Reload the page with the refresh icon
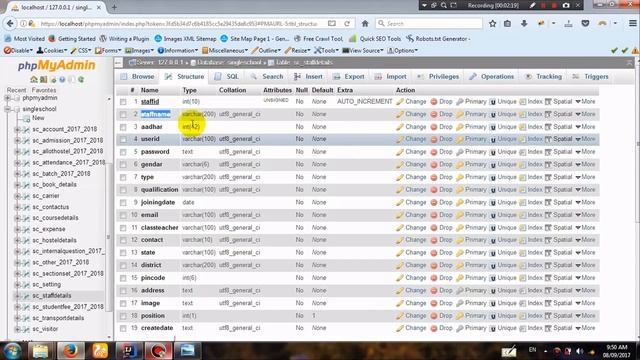Image resolution: width=640 pixels, height=360 pixels. (x=347, y=24)
